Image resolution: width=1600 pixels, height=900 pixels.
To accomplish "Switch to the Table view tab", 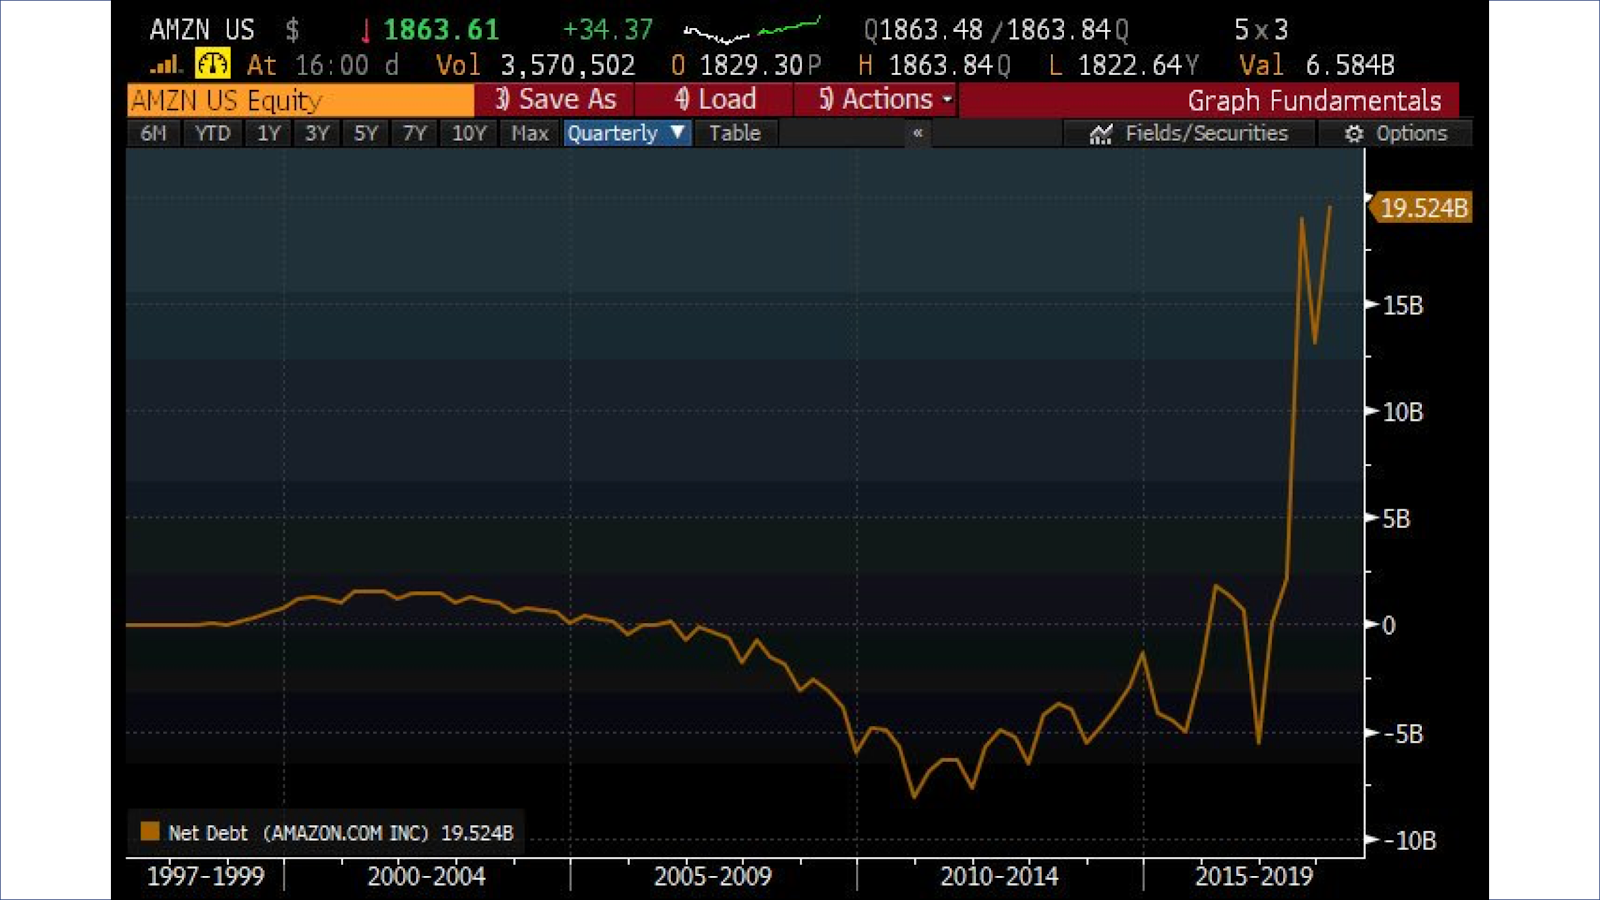I will tap(735, 133).
